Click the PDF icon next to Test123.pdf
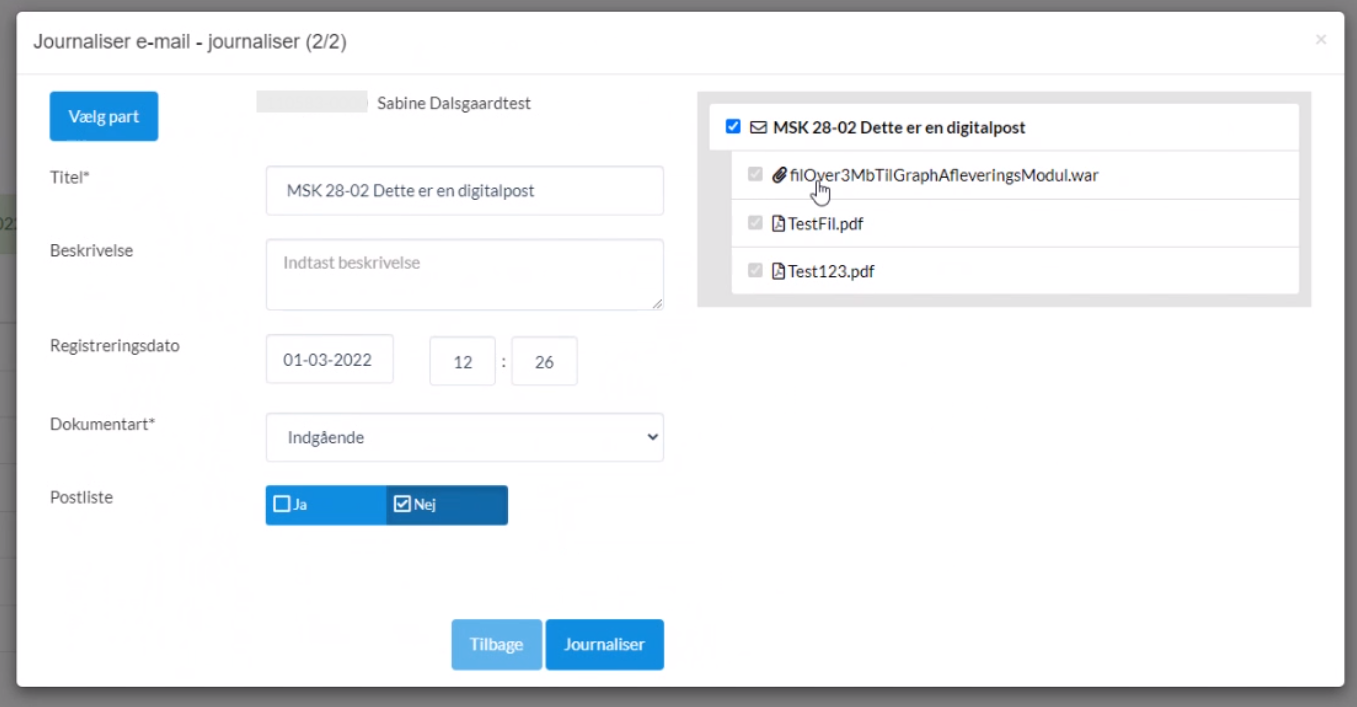This screenshot has height=707, width=1357. tap(779, 271)
